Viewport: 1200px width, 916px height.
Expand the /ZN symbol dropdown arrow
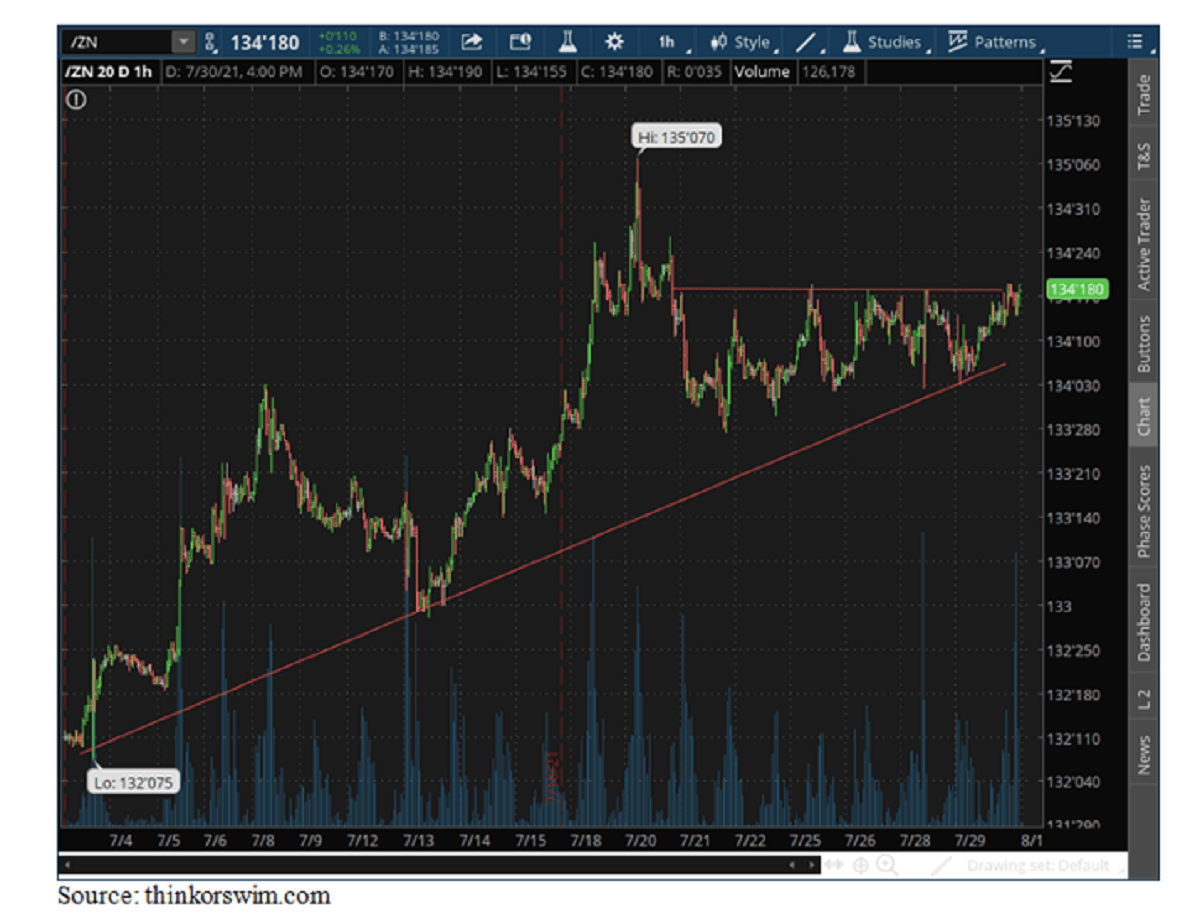[182, 42]
